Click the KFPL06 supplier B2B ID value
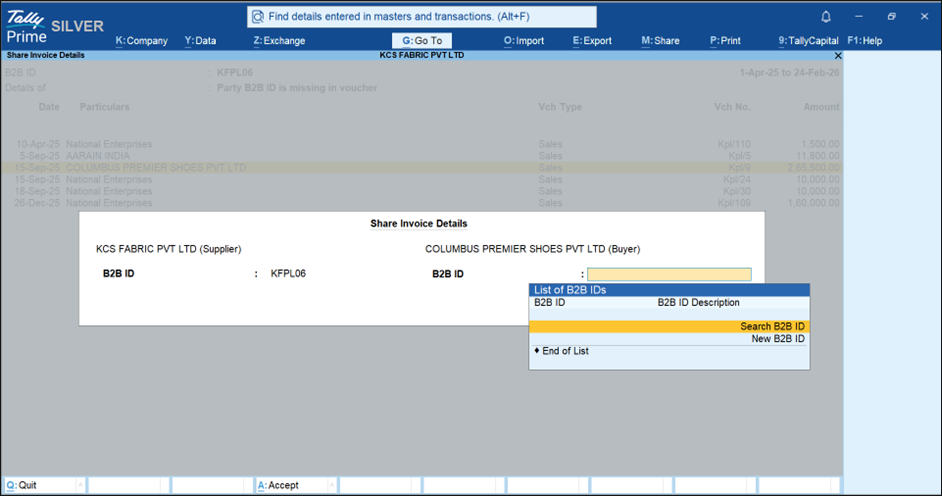942x496 pixels. click(x=288, y=273)
